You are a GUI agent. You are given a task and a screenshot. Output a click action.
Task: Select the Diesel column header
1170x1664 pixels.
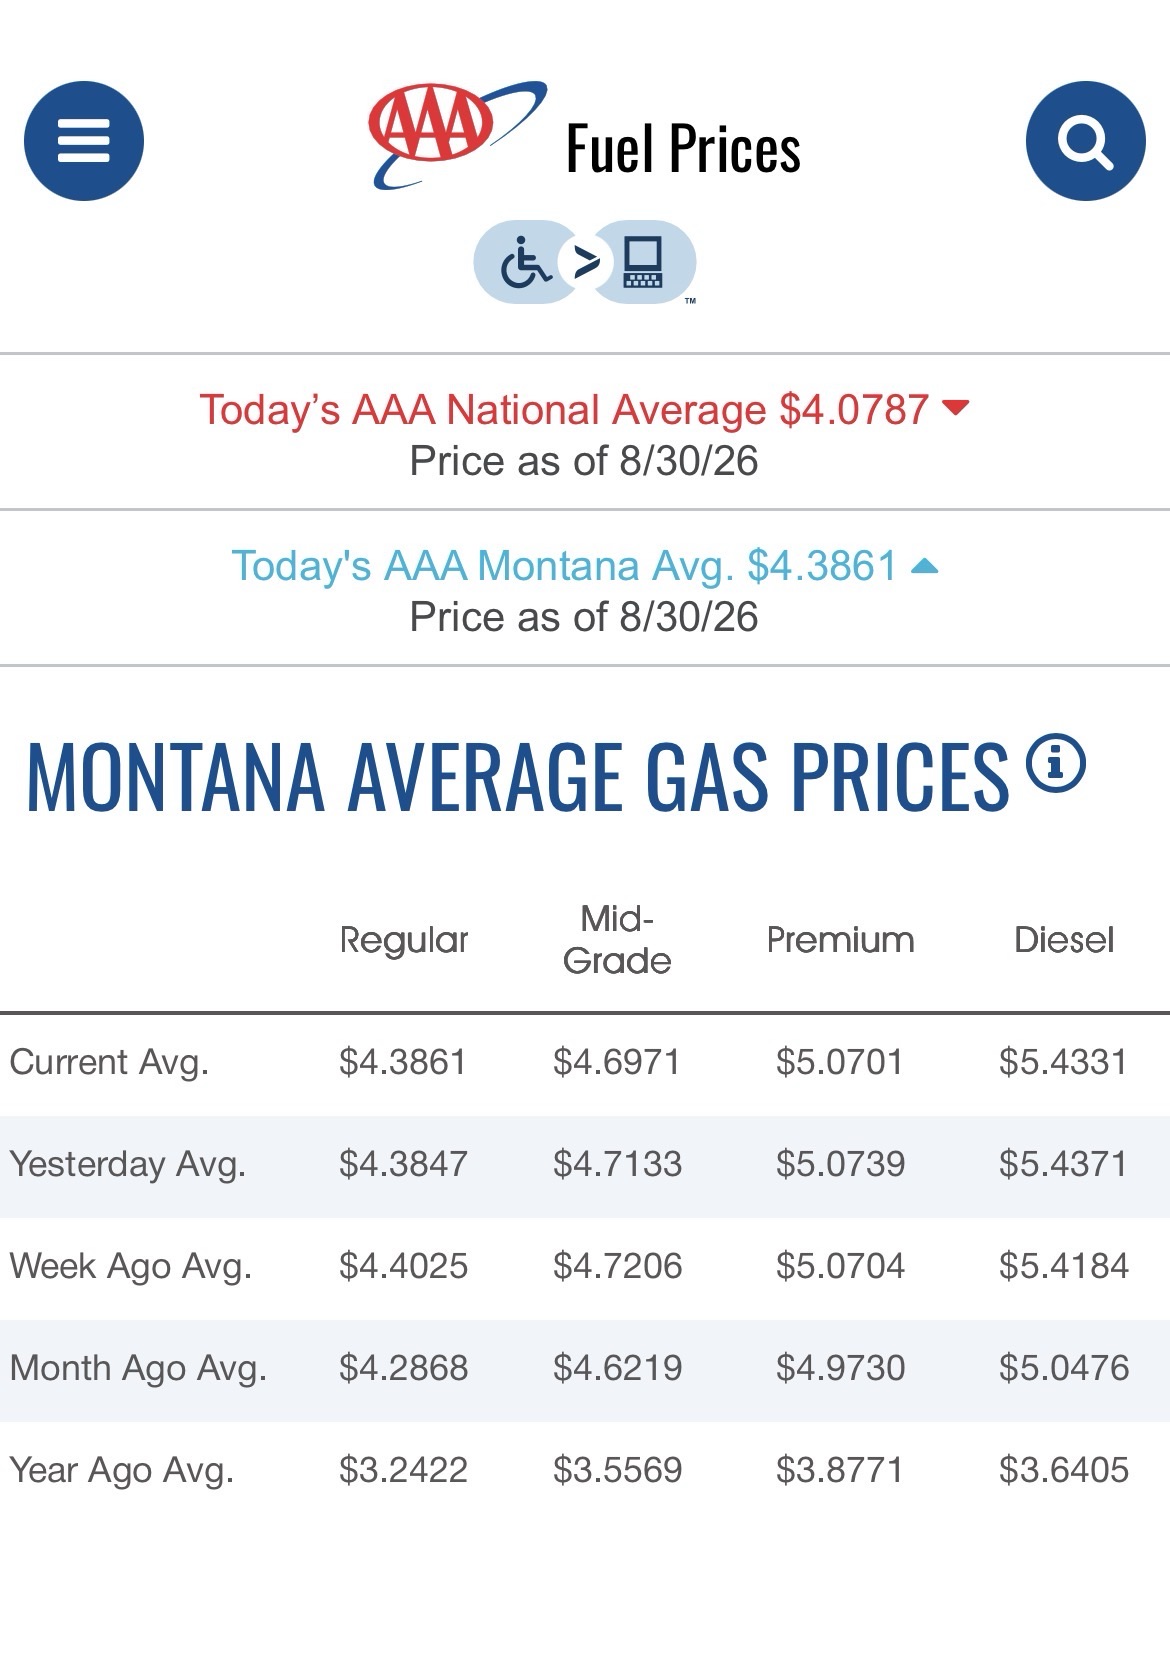coord(1064,940)
